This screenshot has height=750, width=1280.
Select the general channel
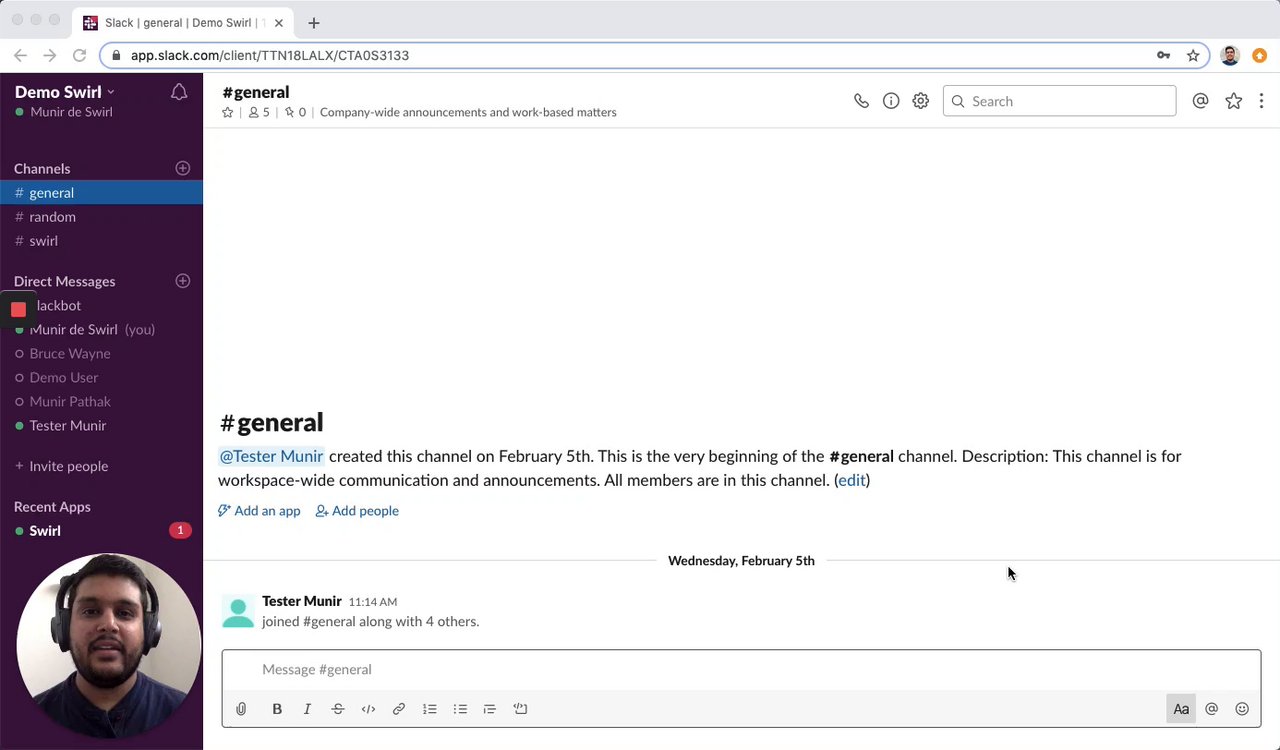[x=101, y=193]
